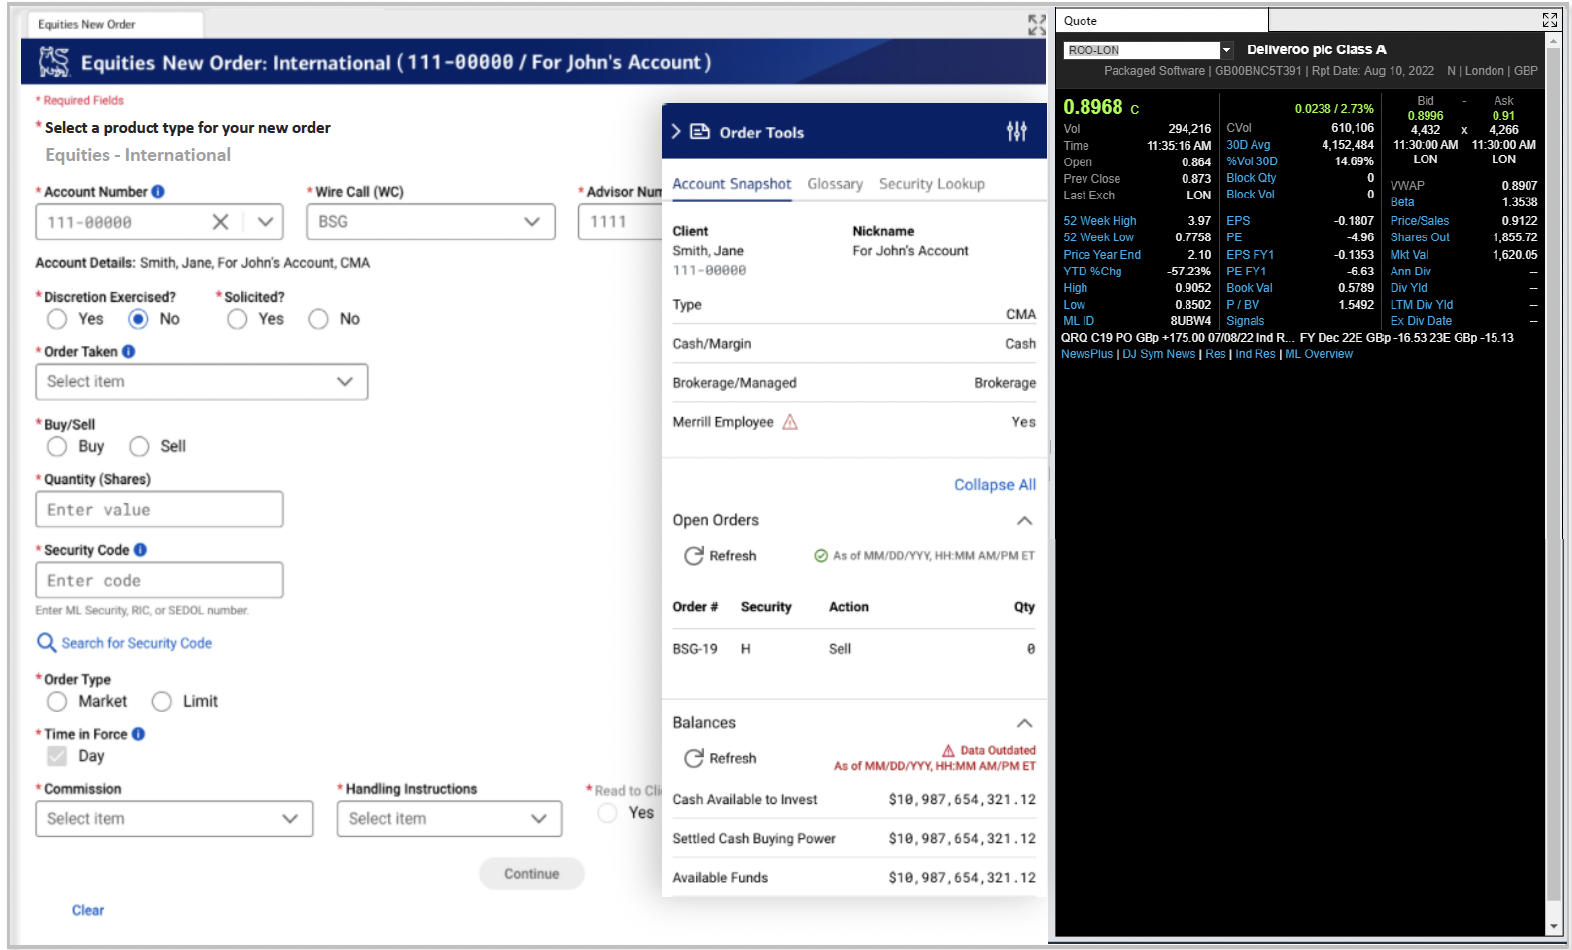Click the Continue button
Image resolution: width=1572 pixels, height=950 pixels.
[531, 874]
